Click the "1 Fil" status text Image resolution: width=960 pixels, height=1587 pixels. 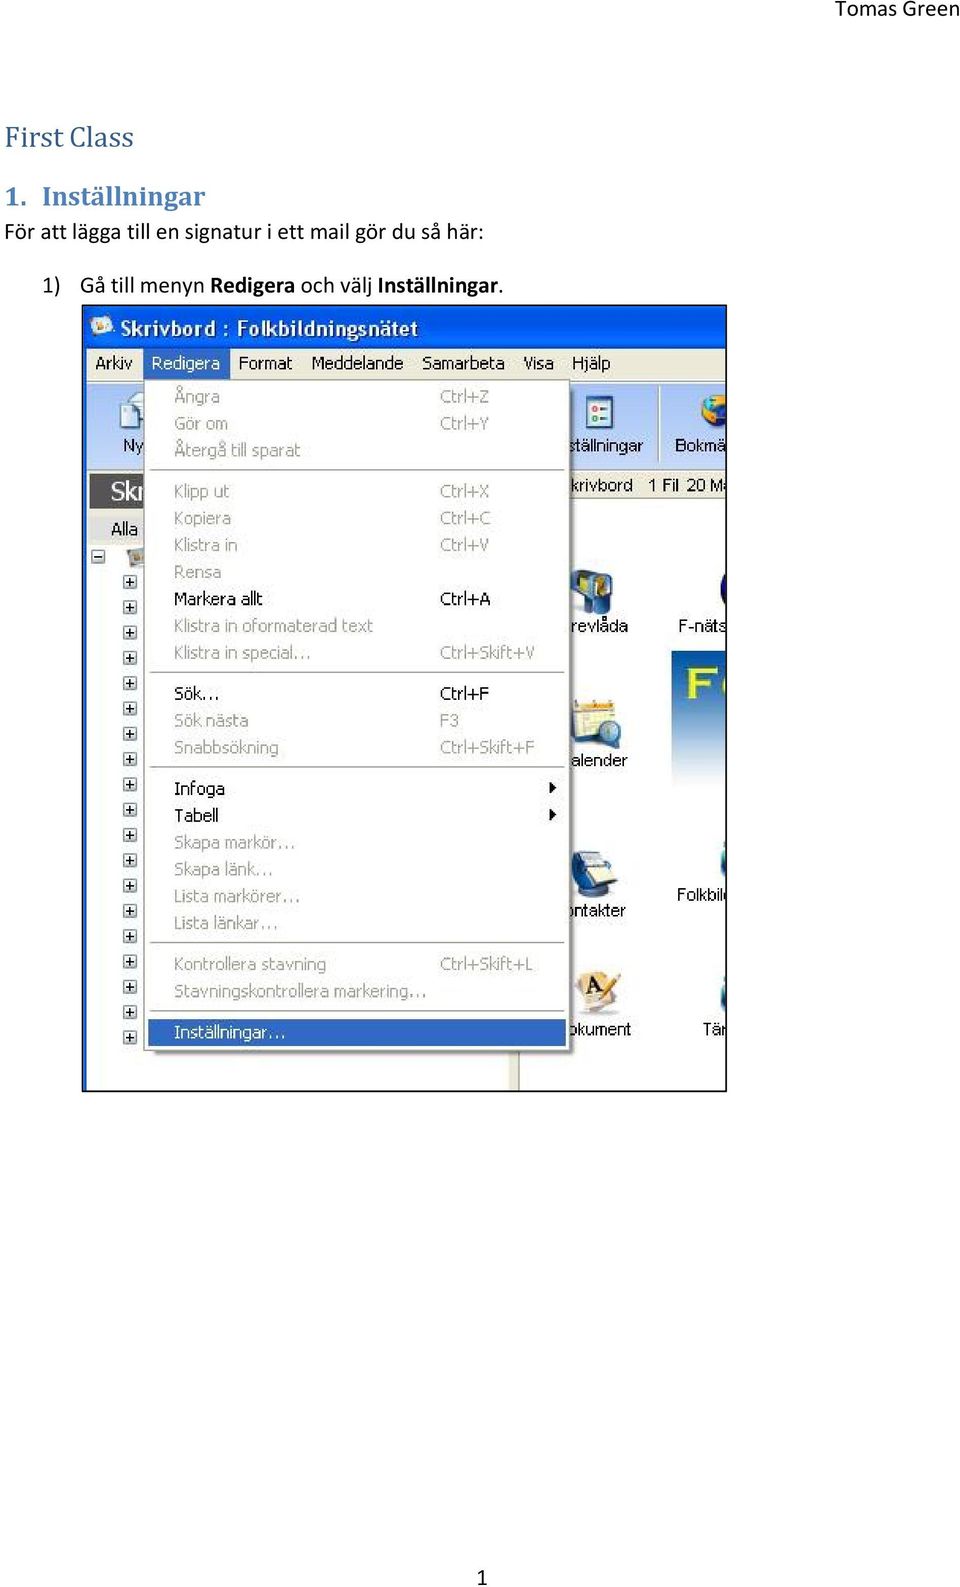pos(663,485)
